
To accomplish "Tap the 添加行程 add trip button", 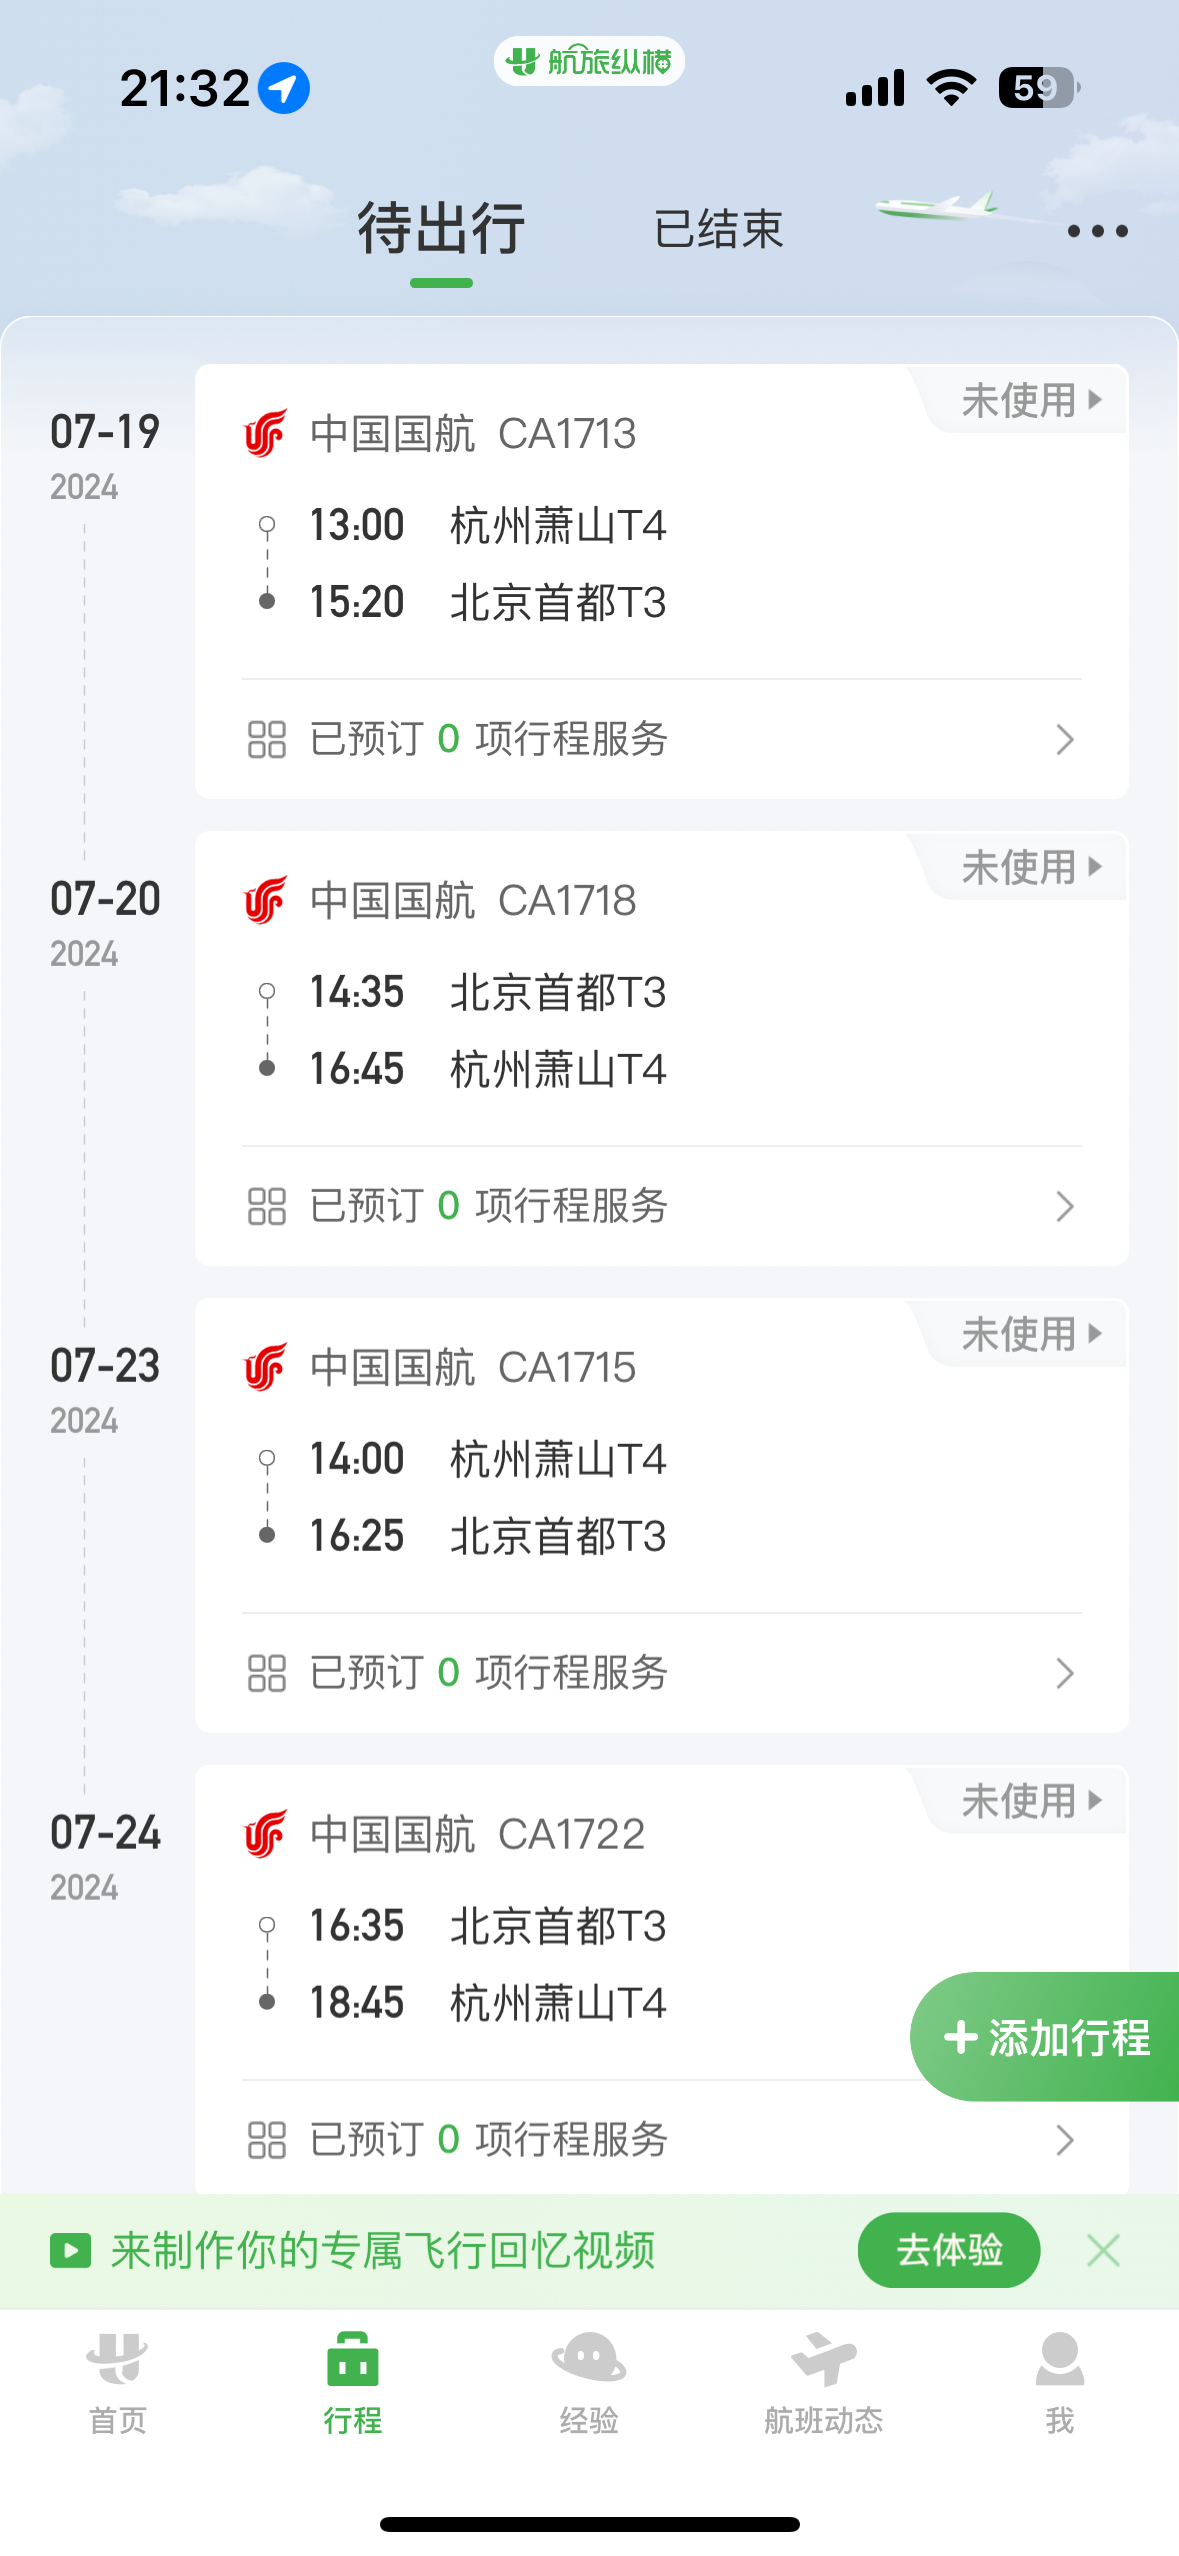I will coord(1044,2037).
